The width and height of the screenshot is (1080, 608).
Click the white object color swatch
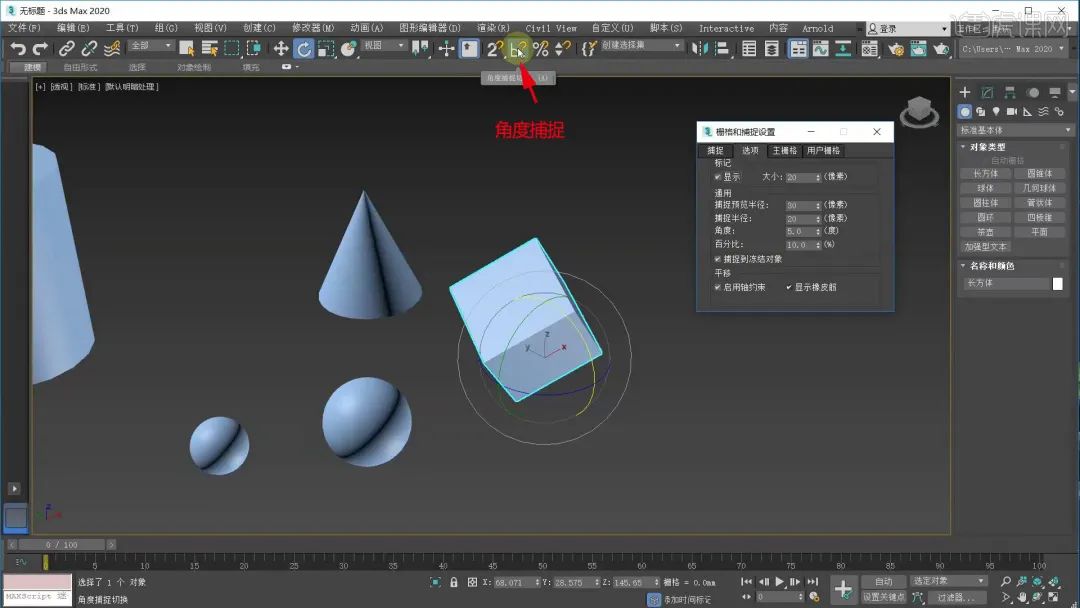[1058, 284]
